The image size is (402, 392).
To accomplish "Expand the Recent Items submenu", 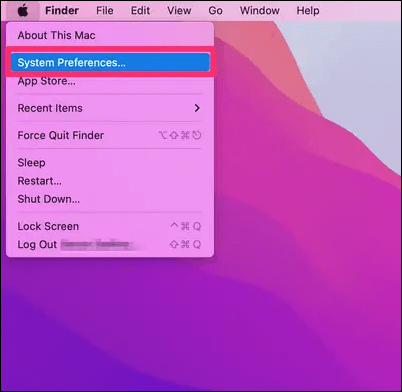I will tap(110, 108).
